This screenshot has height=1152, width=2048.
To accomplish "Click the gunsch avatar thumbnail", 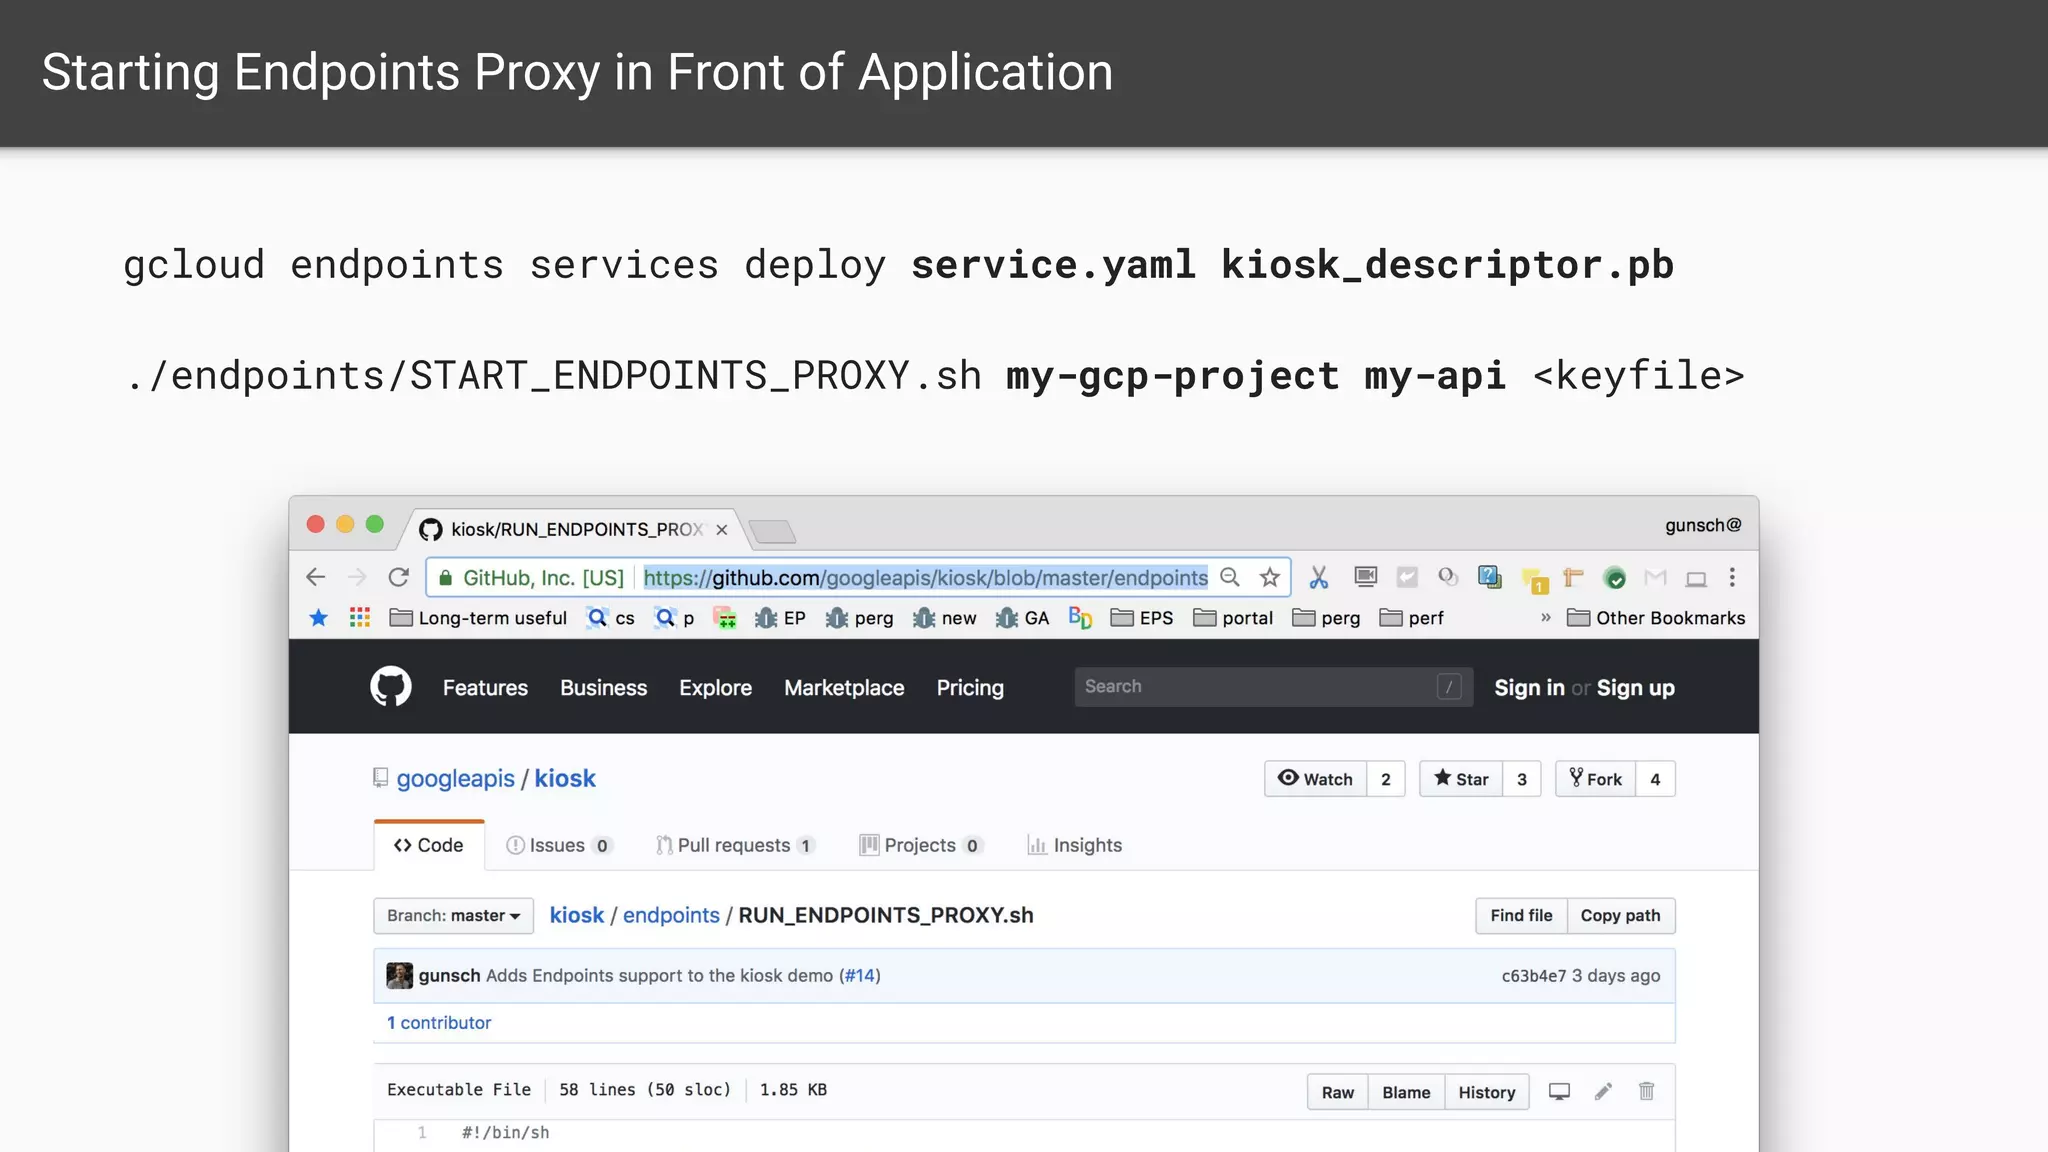I will tap(400, 976).
